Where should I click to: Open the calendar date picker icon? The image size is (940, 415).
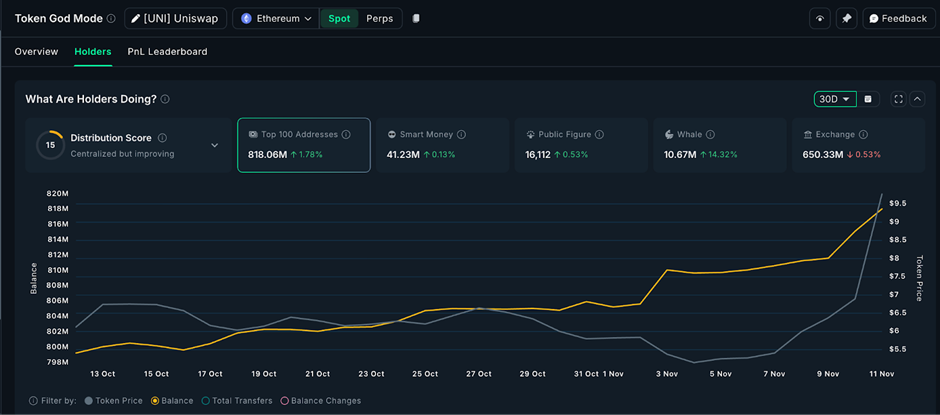point(868,99)
